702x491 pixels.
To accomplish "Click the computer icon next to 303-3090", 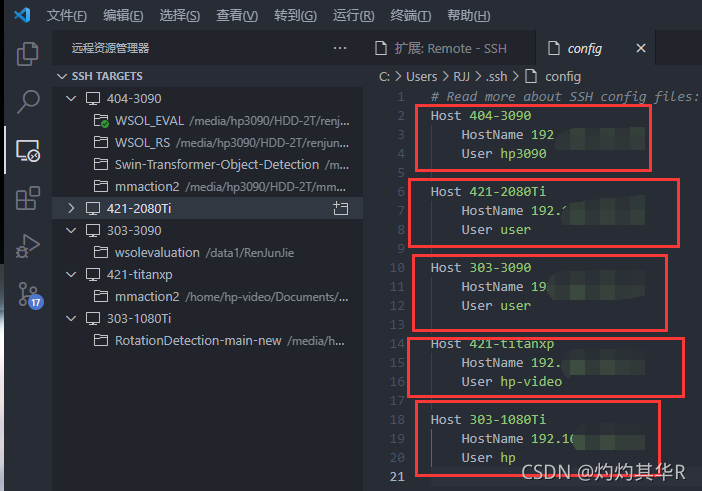I will pos(93,231).
